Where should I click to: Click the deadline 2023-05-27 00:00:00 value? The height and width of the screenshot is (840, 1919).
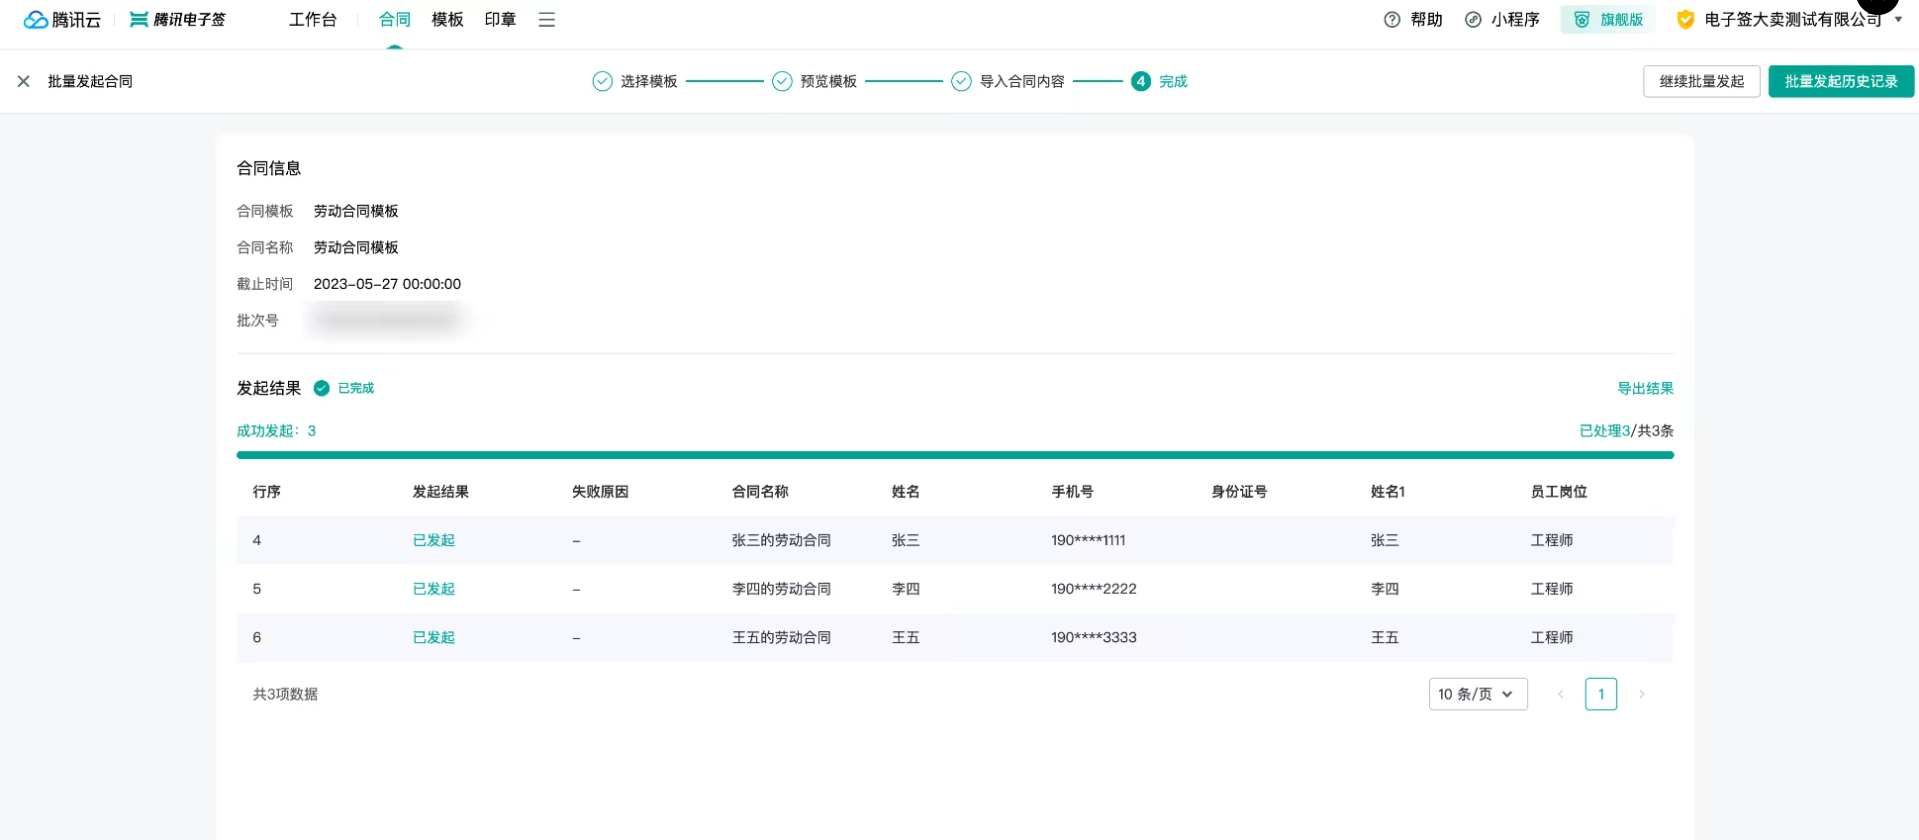[387, 284]
